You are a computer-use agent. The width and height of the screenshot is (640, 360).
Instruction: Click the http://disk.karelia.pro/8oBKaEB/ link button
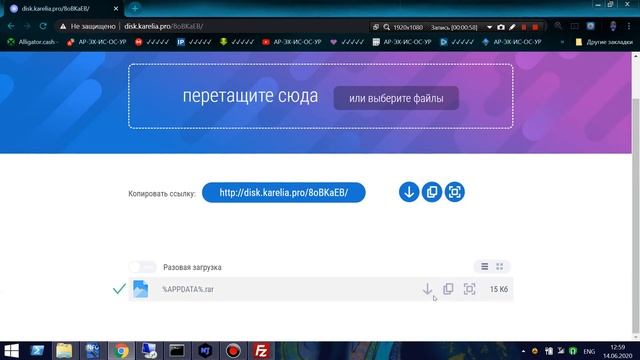click(x=284, y=192)
